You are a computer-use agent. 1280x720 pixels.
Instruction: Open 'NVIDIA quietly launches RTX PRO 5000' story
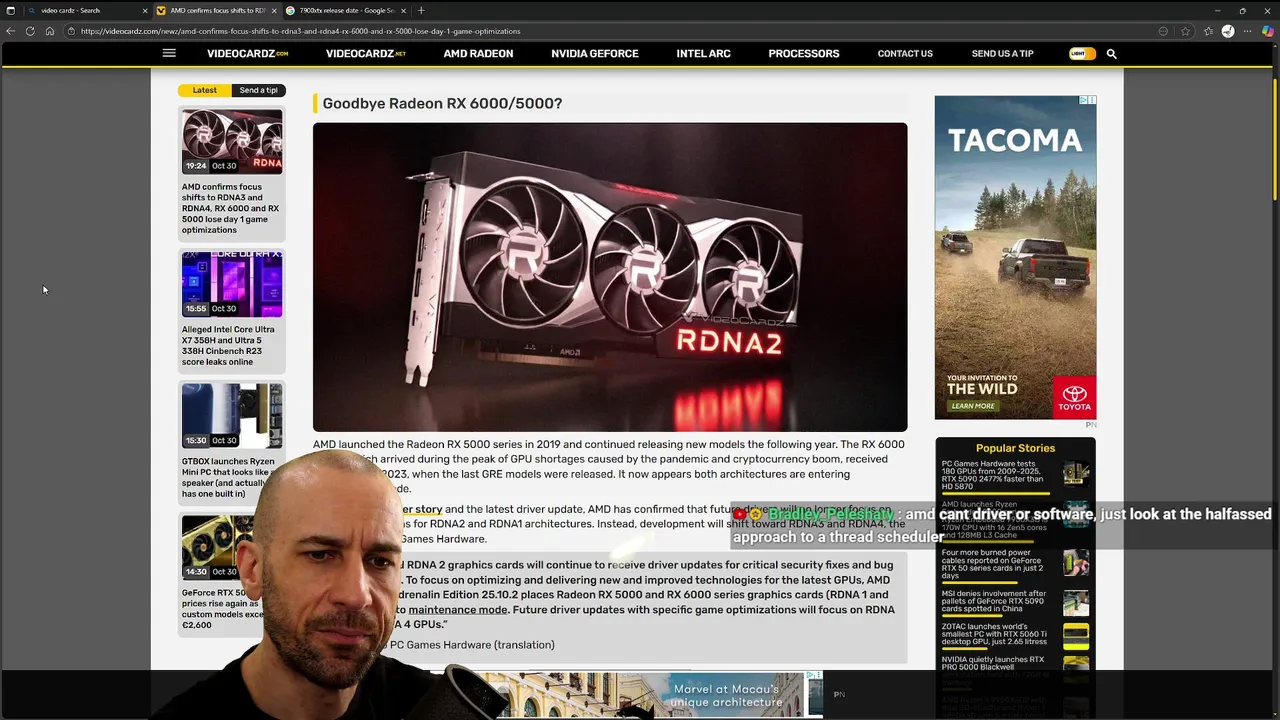coord(993,665)
